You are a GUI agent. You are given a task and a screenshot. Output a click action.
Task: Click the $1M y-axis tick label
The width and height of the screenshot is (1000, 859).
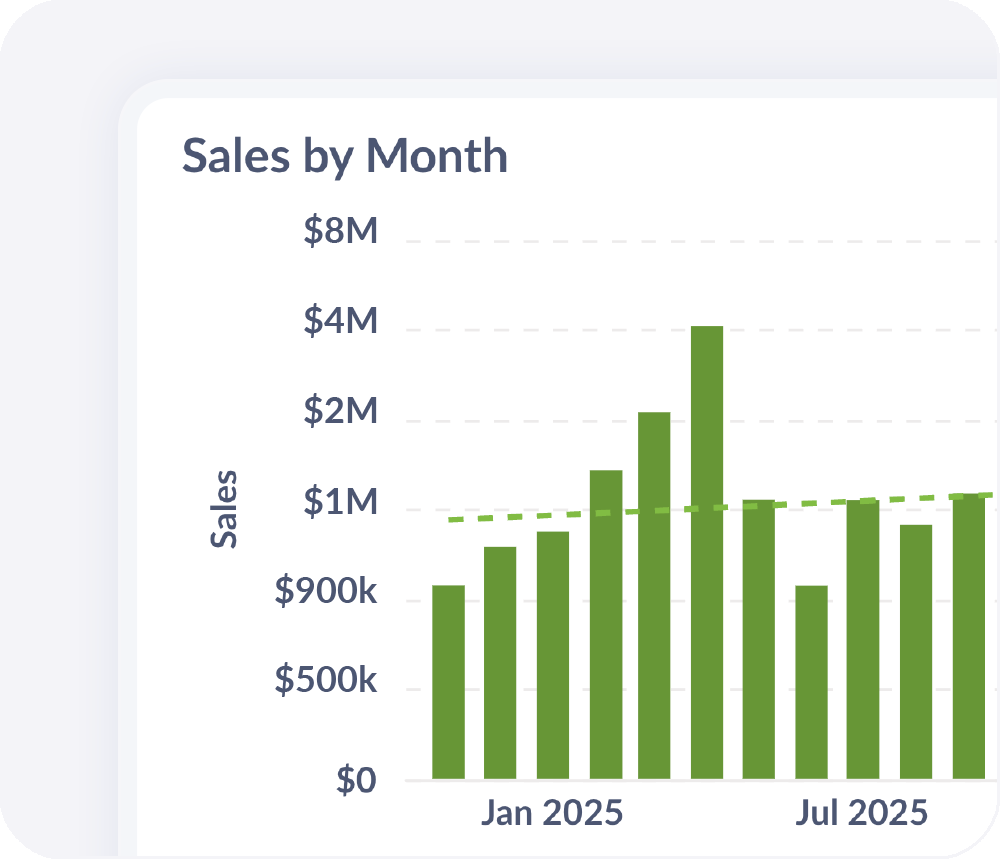coord(341,504)
